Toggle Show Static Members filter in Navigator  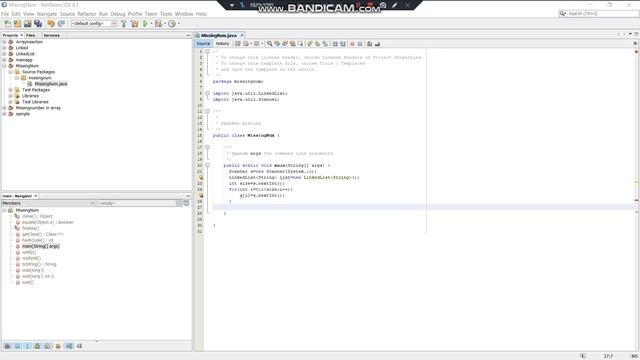pyautogui.click(x=27, y=346)
